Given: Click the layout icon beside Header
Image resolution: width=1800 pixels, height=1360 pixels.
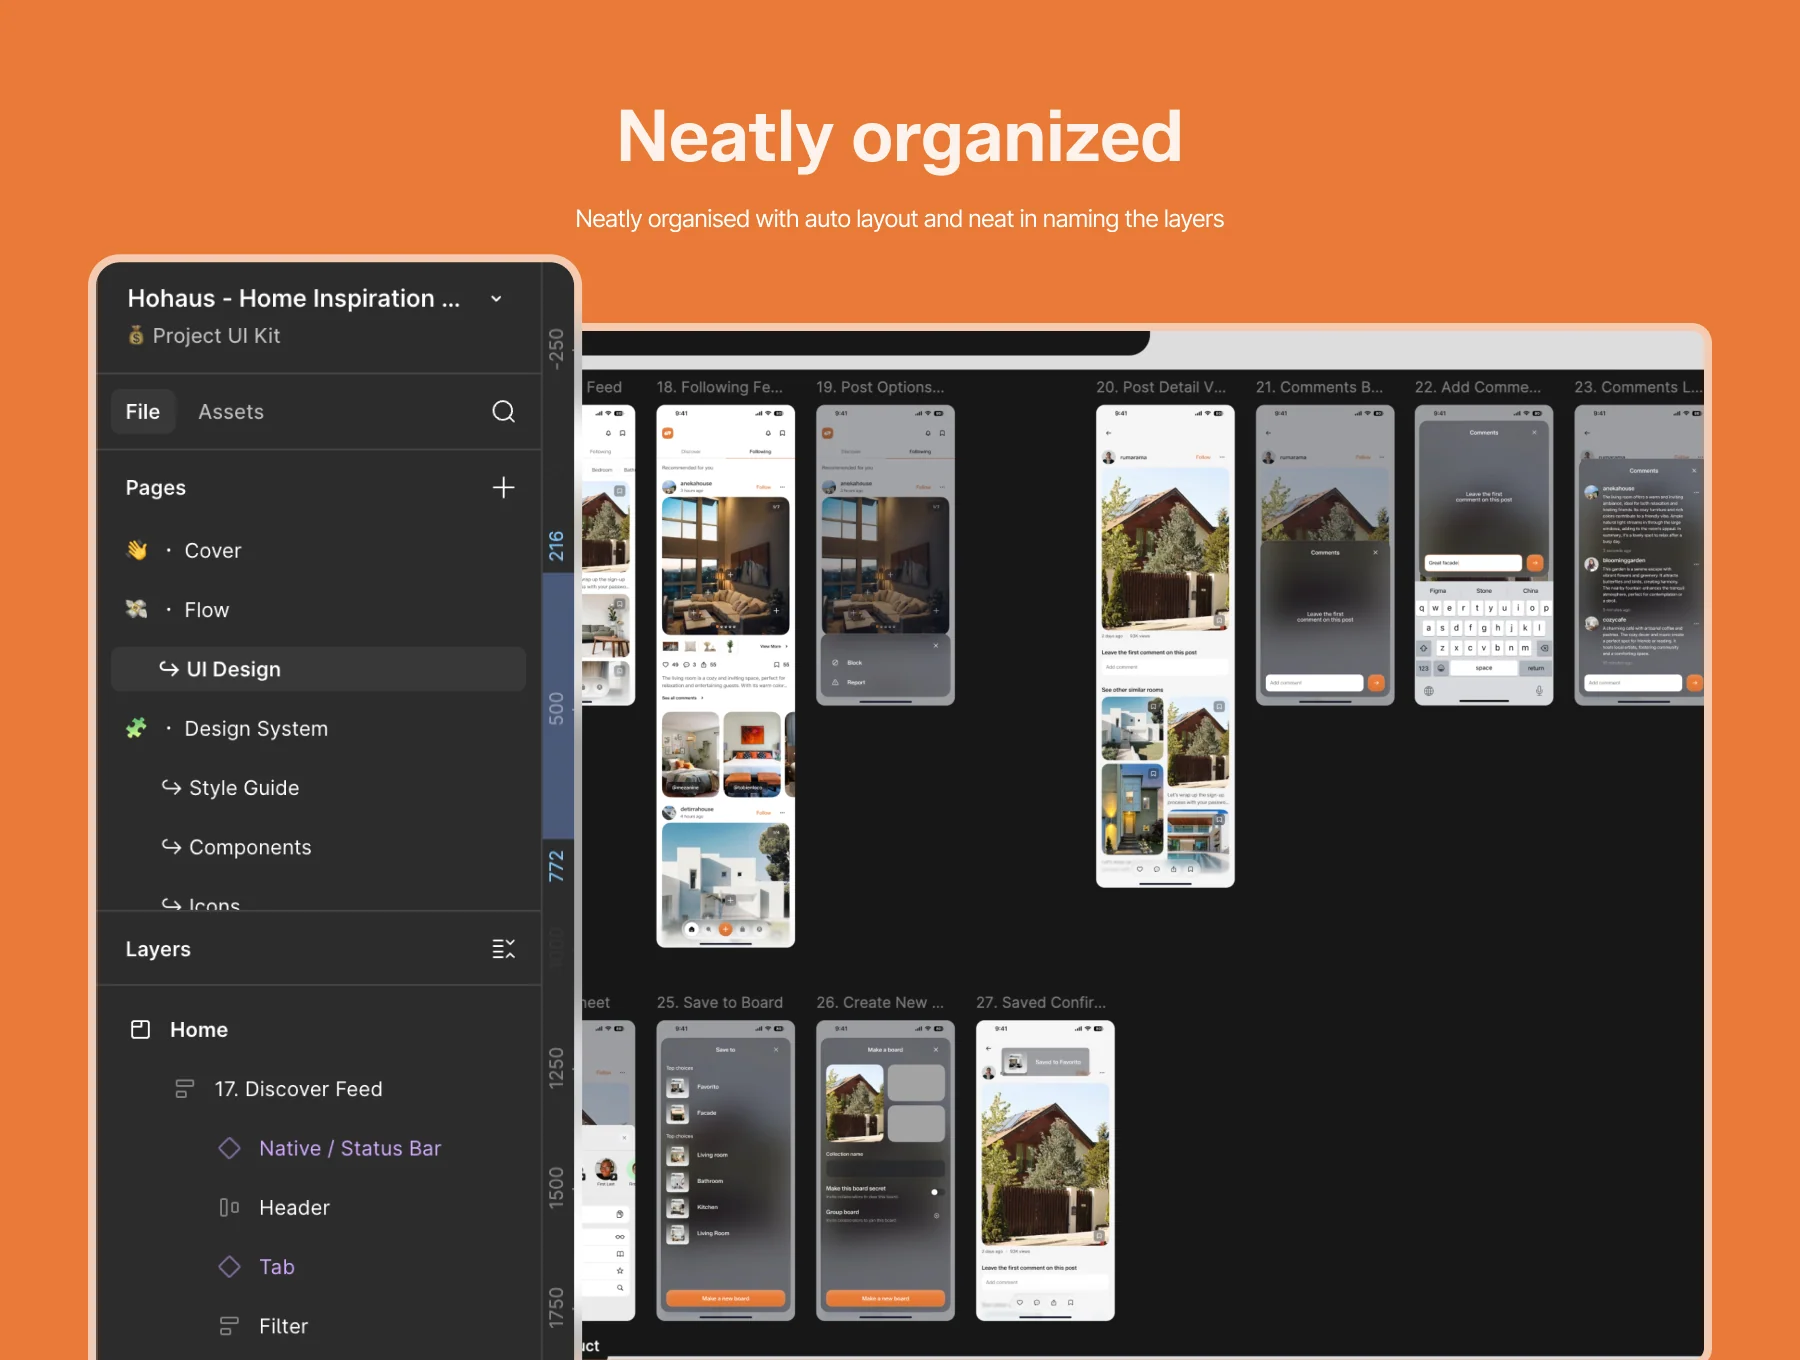Looking at the screenshot, I should coord(229,1207).
